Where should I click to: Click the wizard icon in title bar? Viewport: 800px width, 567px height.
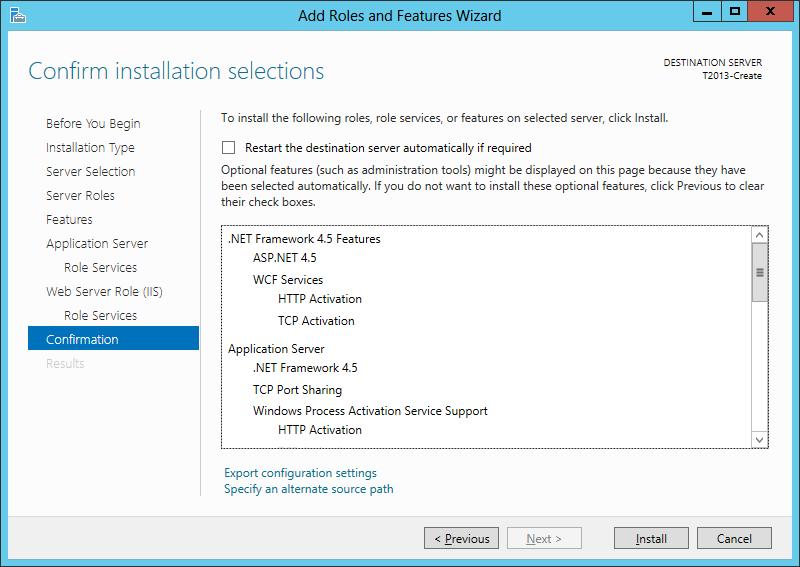tap(17, 15)
